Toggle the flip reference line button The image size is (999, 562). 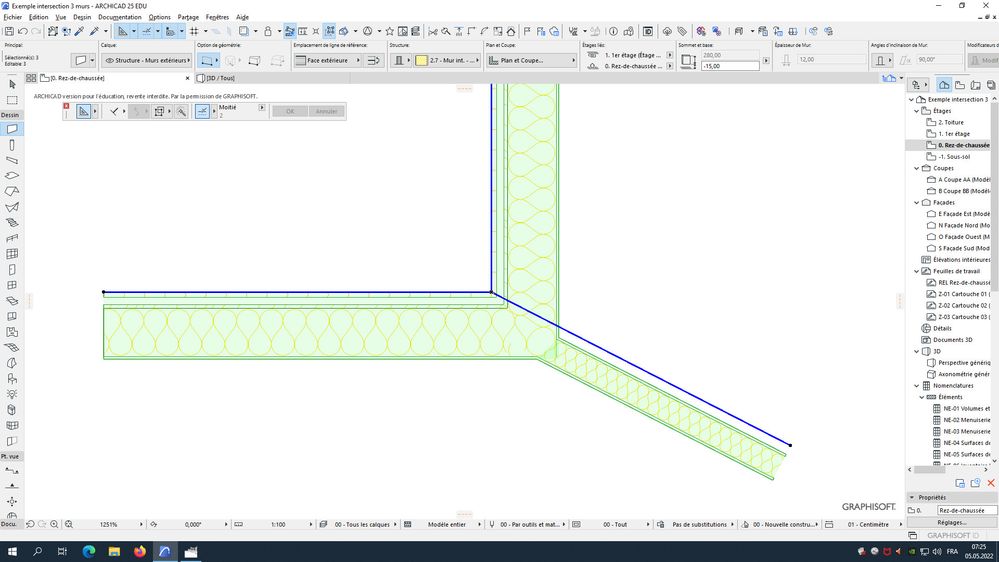point(374,60)
